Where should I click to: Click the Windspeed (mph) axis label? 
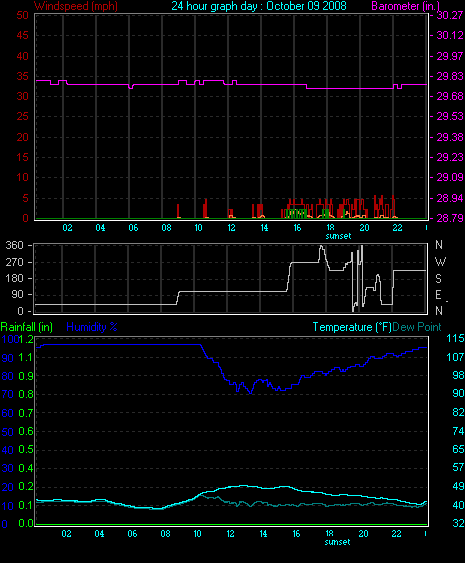click(x=76, y=6)
